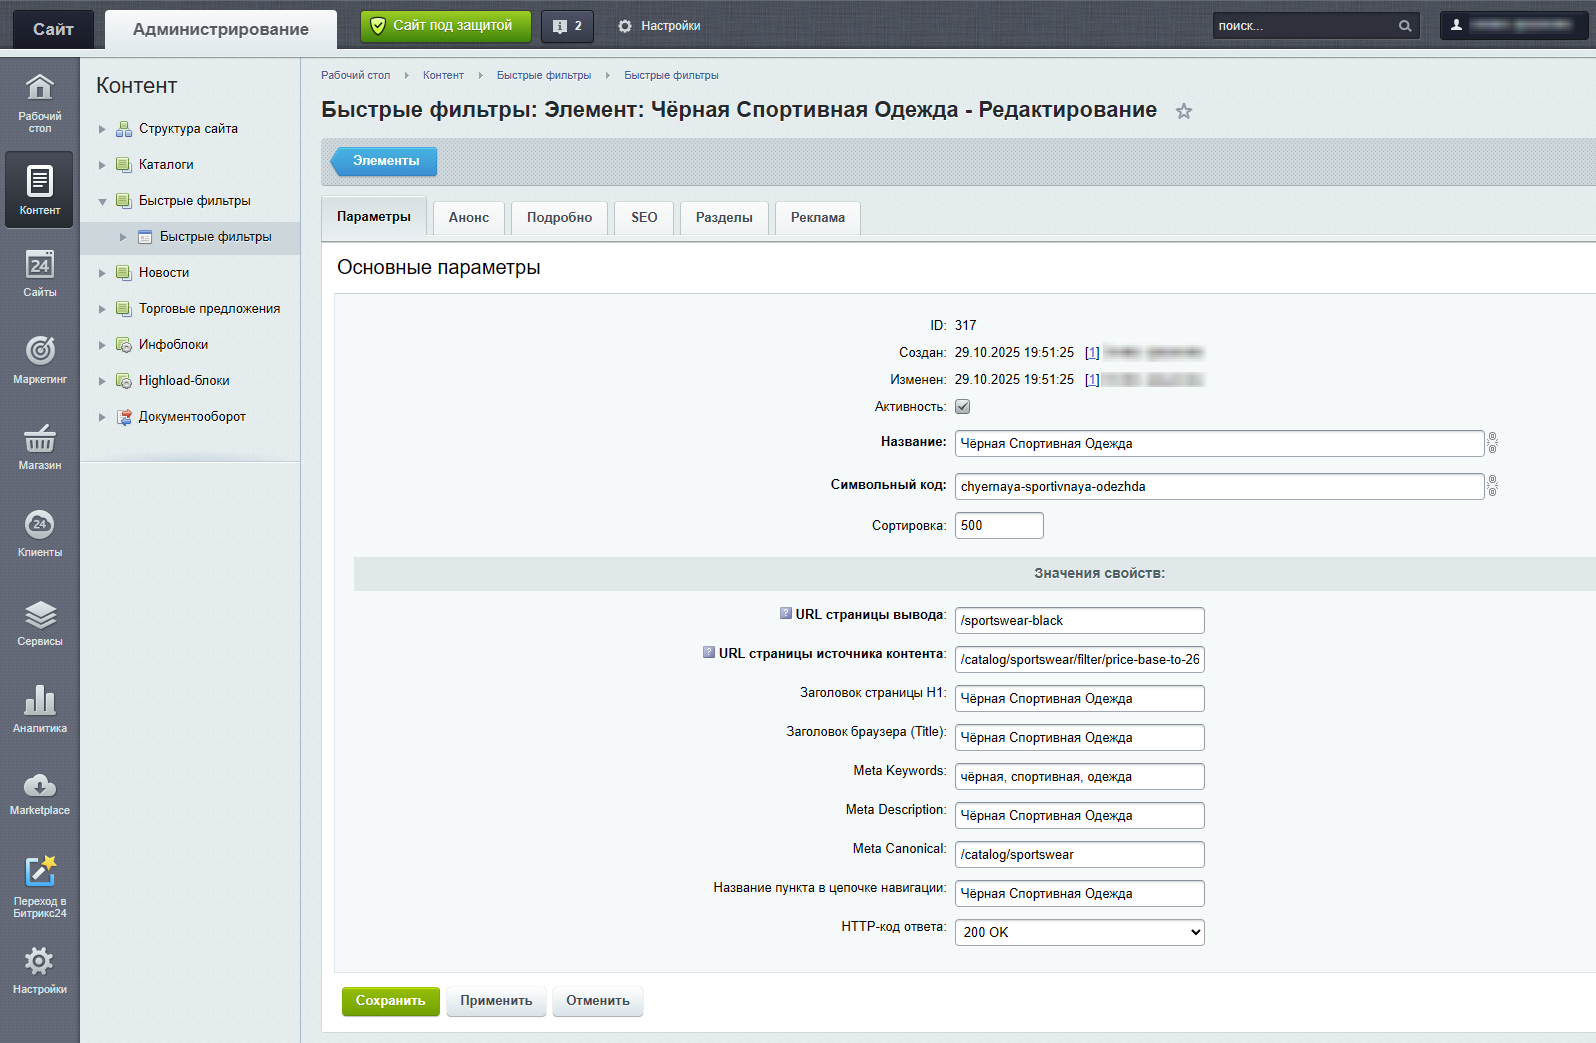Click the Применить button

(x=496, y=1001)
